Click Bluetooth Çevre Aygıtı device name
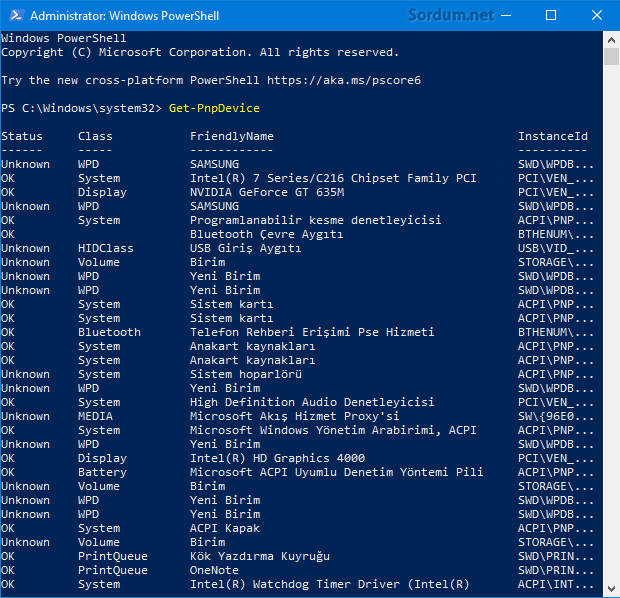 pyautogui.click(x=267, y=235)
